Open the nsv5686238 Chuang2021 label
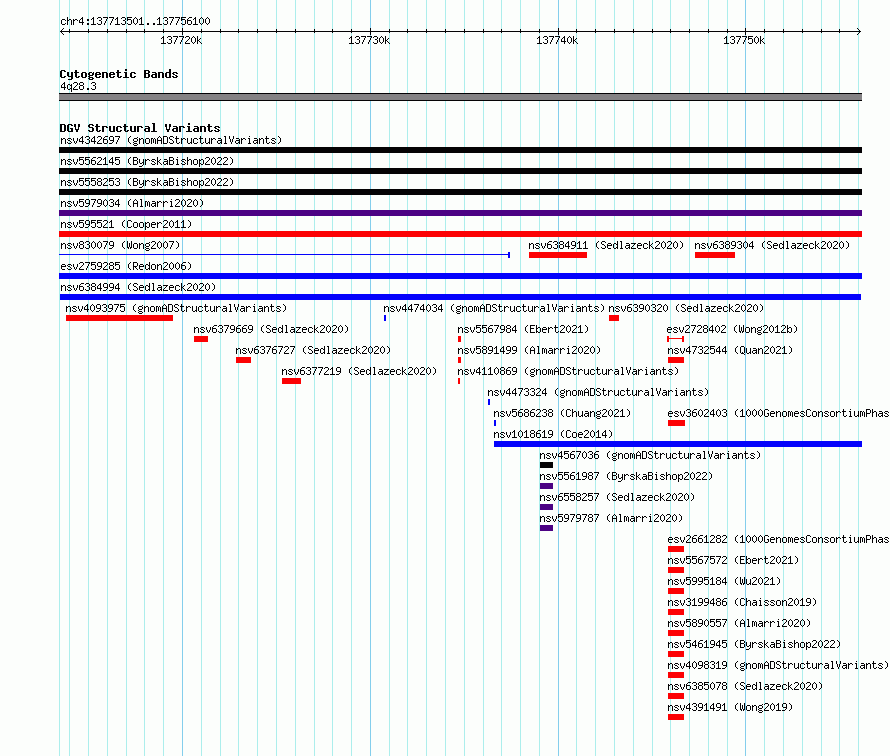This screenshot has height=756, width=890. [562, 413]
